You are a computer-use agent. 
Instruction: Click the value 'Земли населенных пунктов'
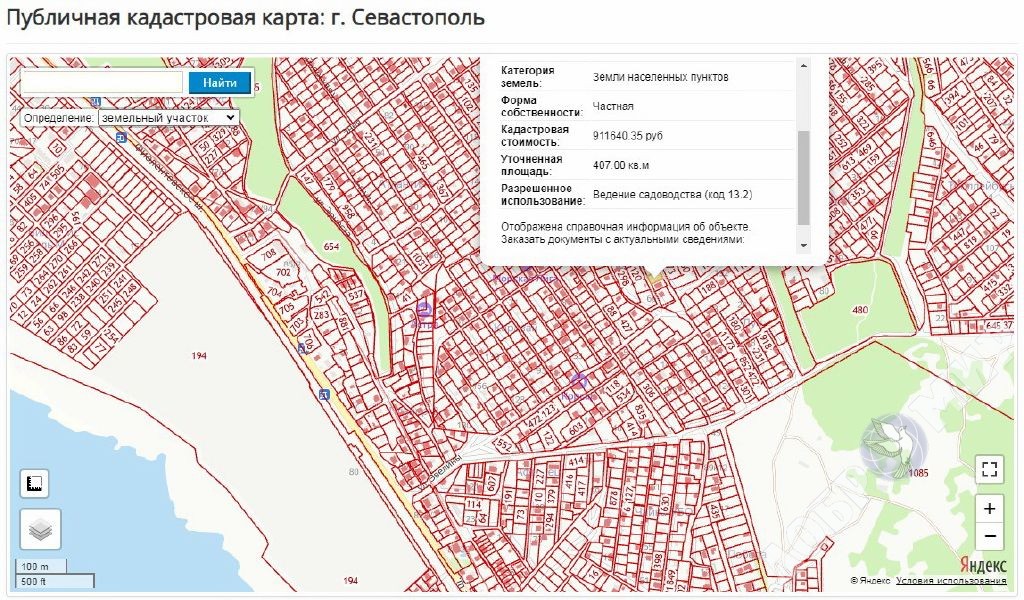(660, 76)
